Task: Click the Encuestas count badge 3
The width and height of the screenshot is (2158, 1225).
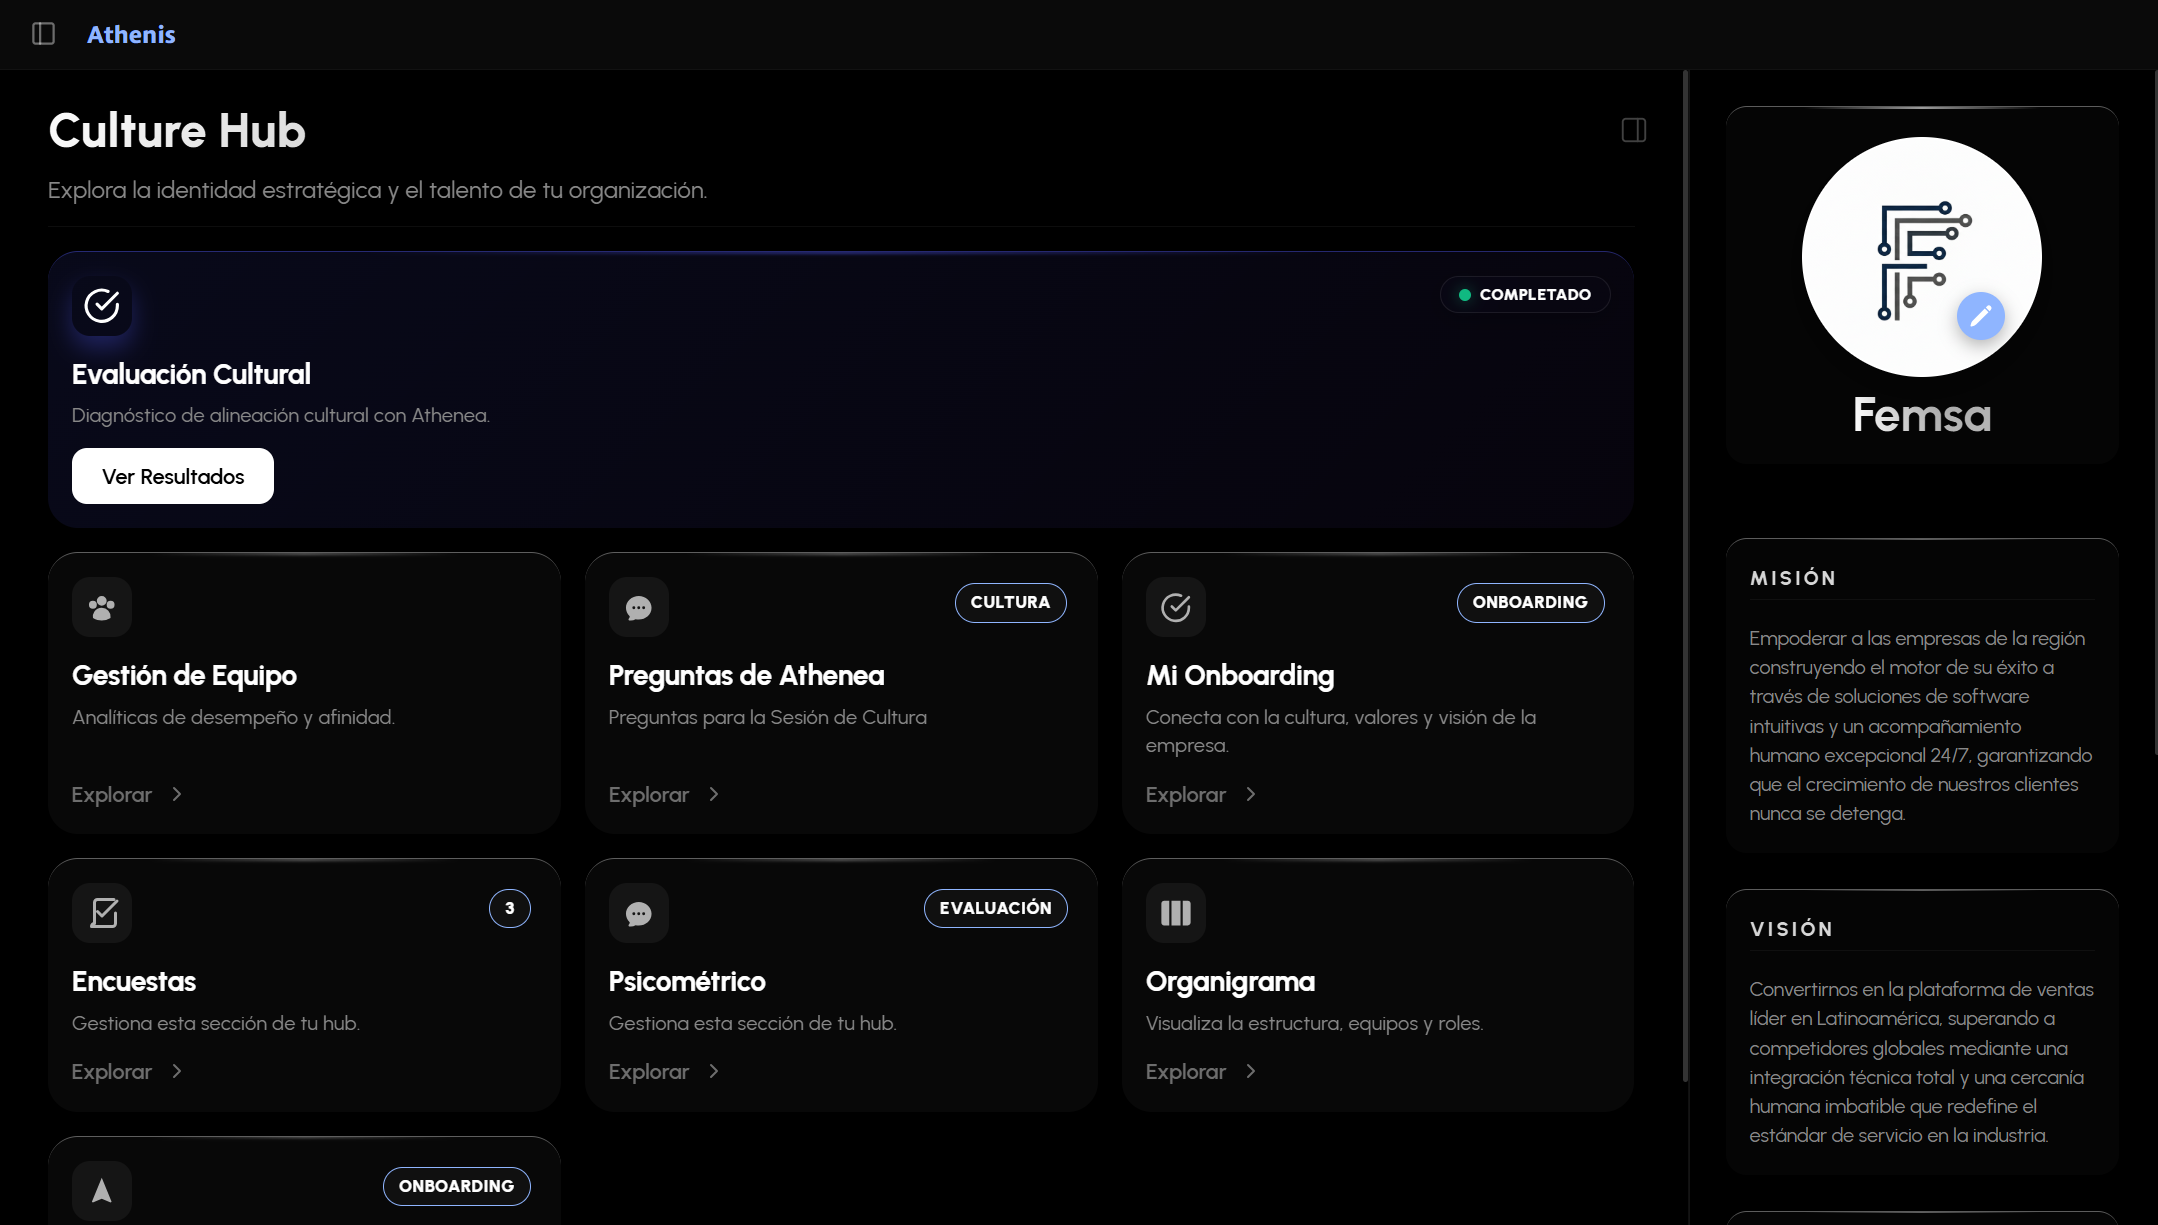Action: coord(510,908)
